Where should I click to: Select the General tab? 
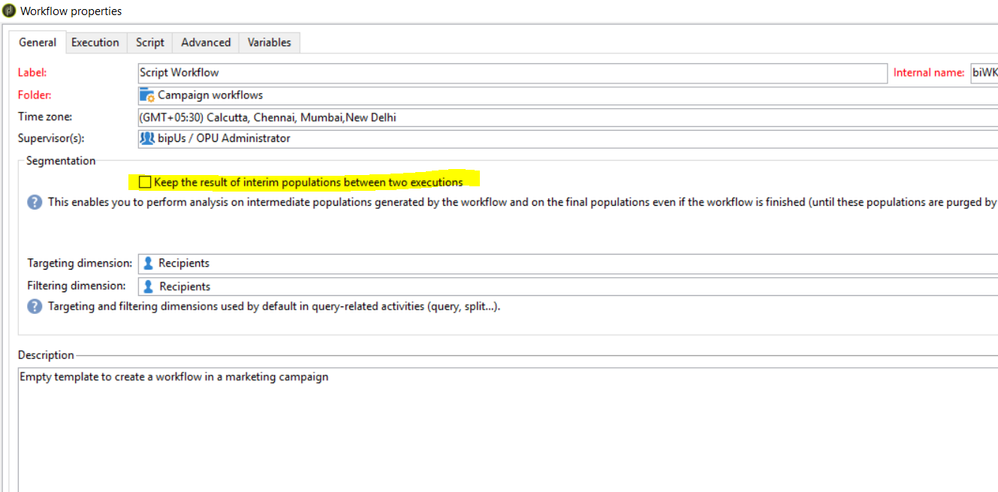point(38,42)
